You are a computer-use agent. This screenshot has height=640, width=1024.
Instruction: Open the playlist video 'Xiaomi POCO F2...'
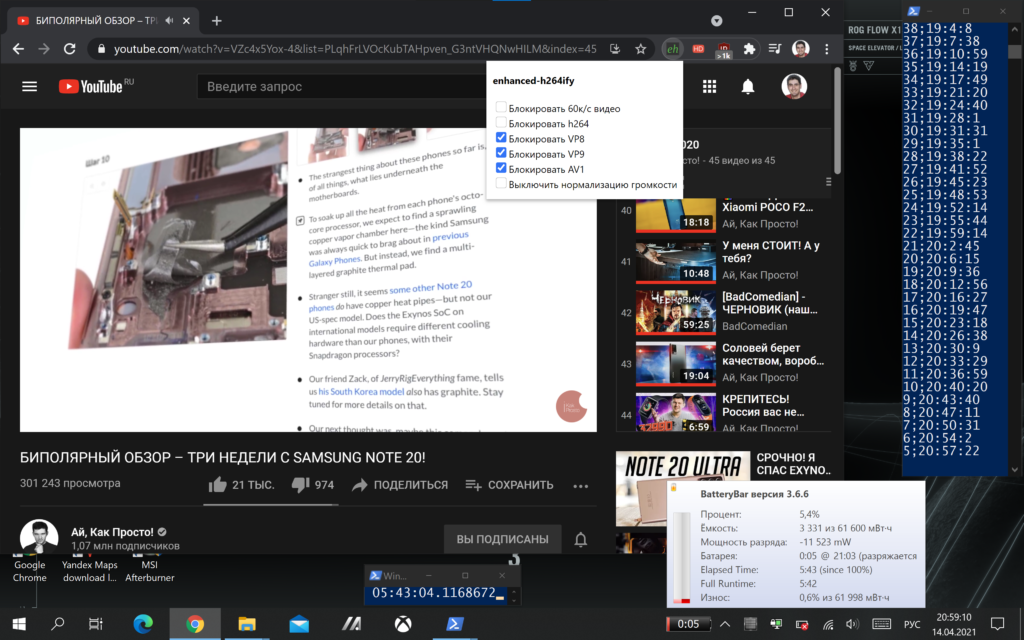tap(767, 207)
